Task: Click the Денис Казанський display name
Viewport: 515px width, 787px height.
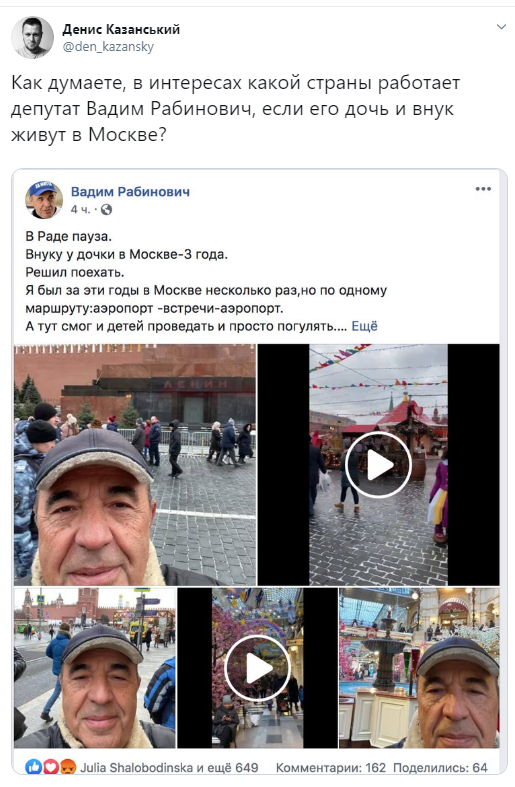Action: click(x=121, y=30)
